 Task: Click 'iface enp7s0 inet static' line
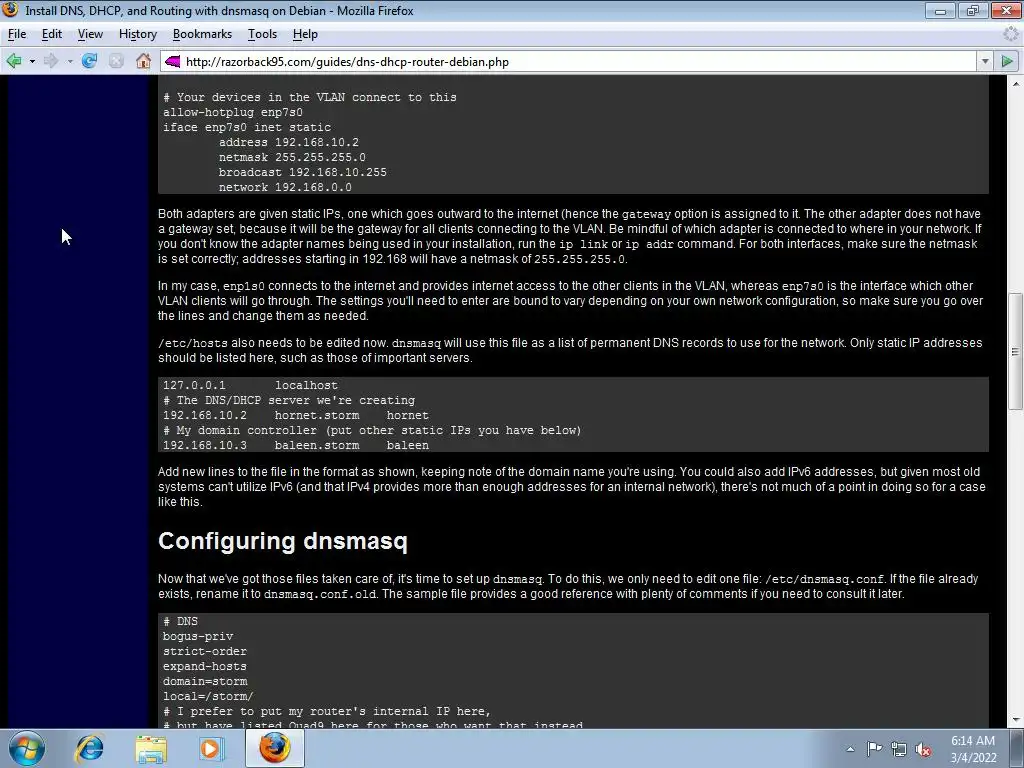click(247, 127)
